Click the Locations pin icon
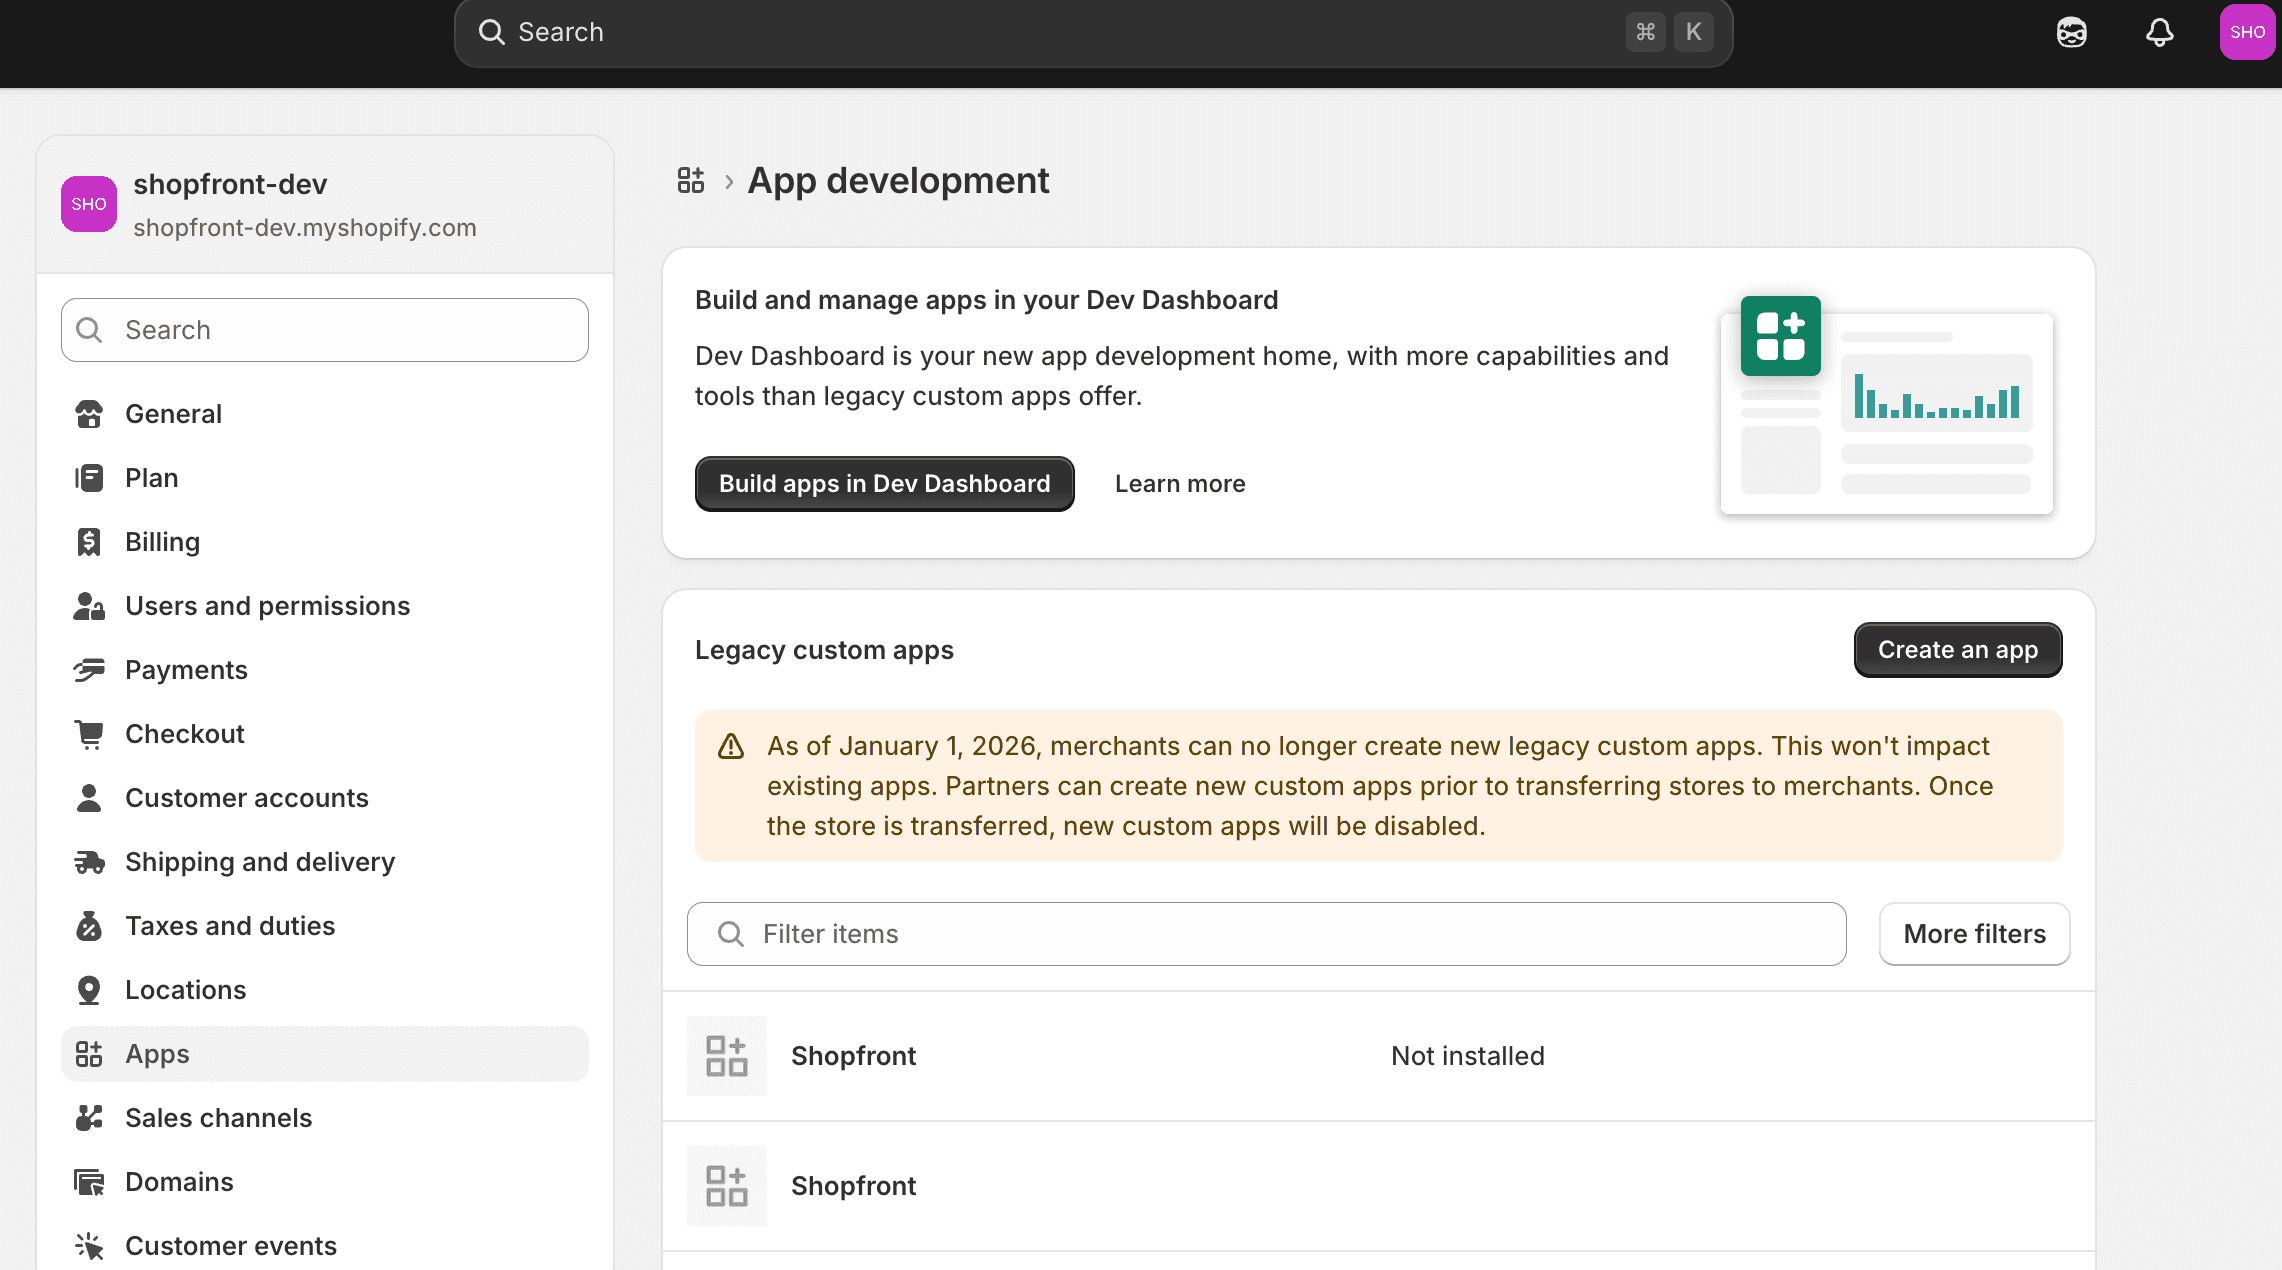This screenshot has height=1270, width=2282. pos(89,990)
